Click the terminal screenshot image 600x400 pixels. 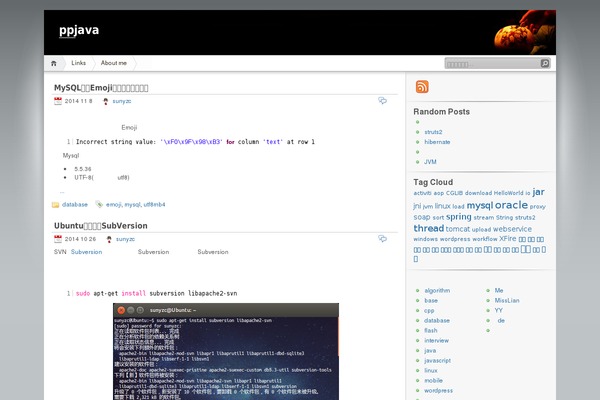point(225,351)
